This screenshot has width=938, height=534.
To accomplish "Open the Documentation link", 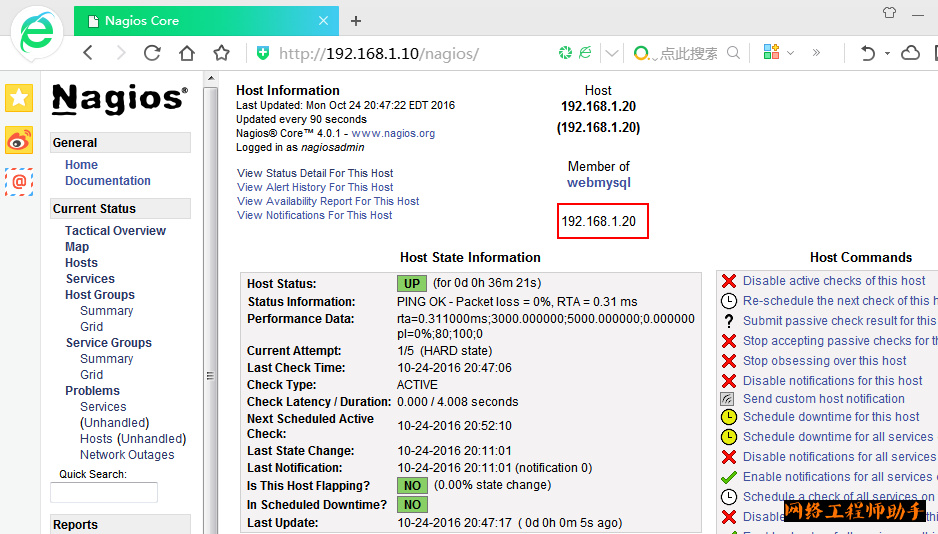I will click(x=108, y=181).
